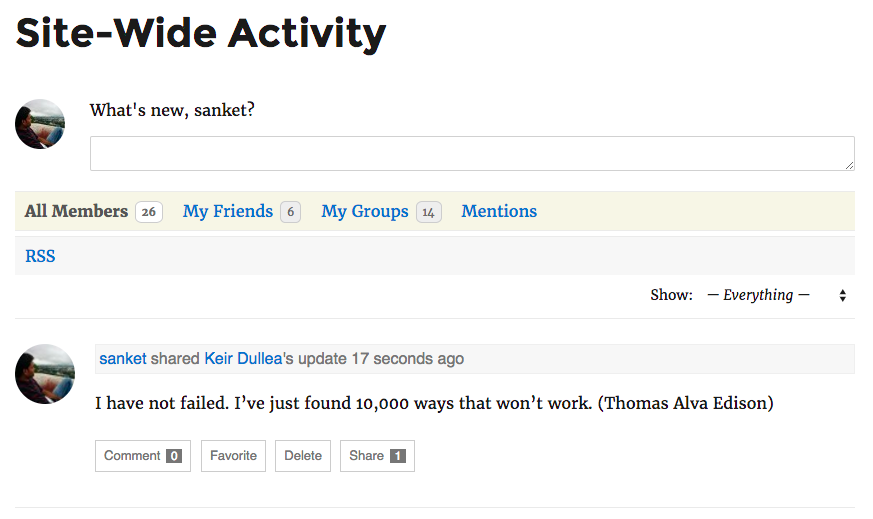This screenshot has width=873, height=519.
Task: Click the My Groups count badge 14
Action: tap(429, 212)
